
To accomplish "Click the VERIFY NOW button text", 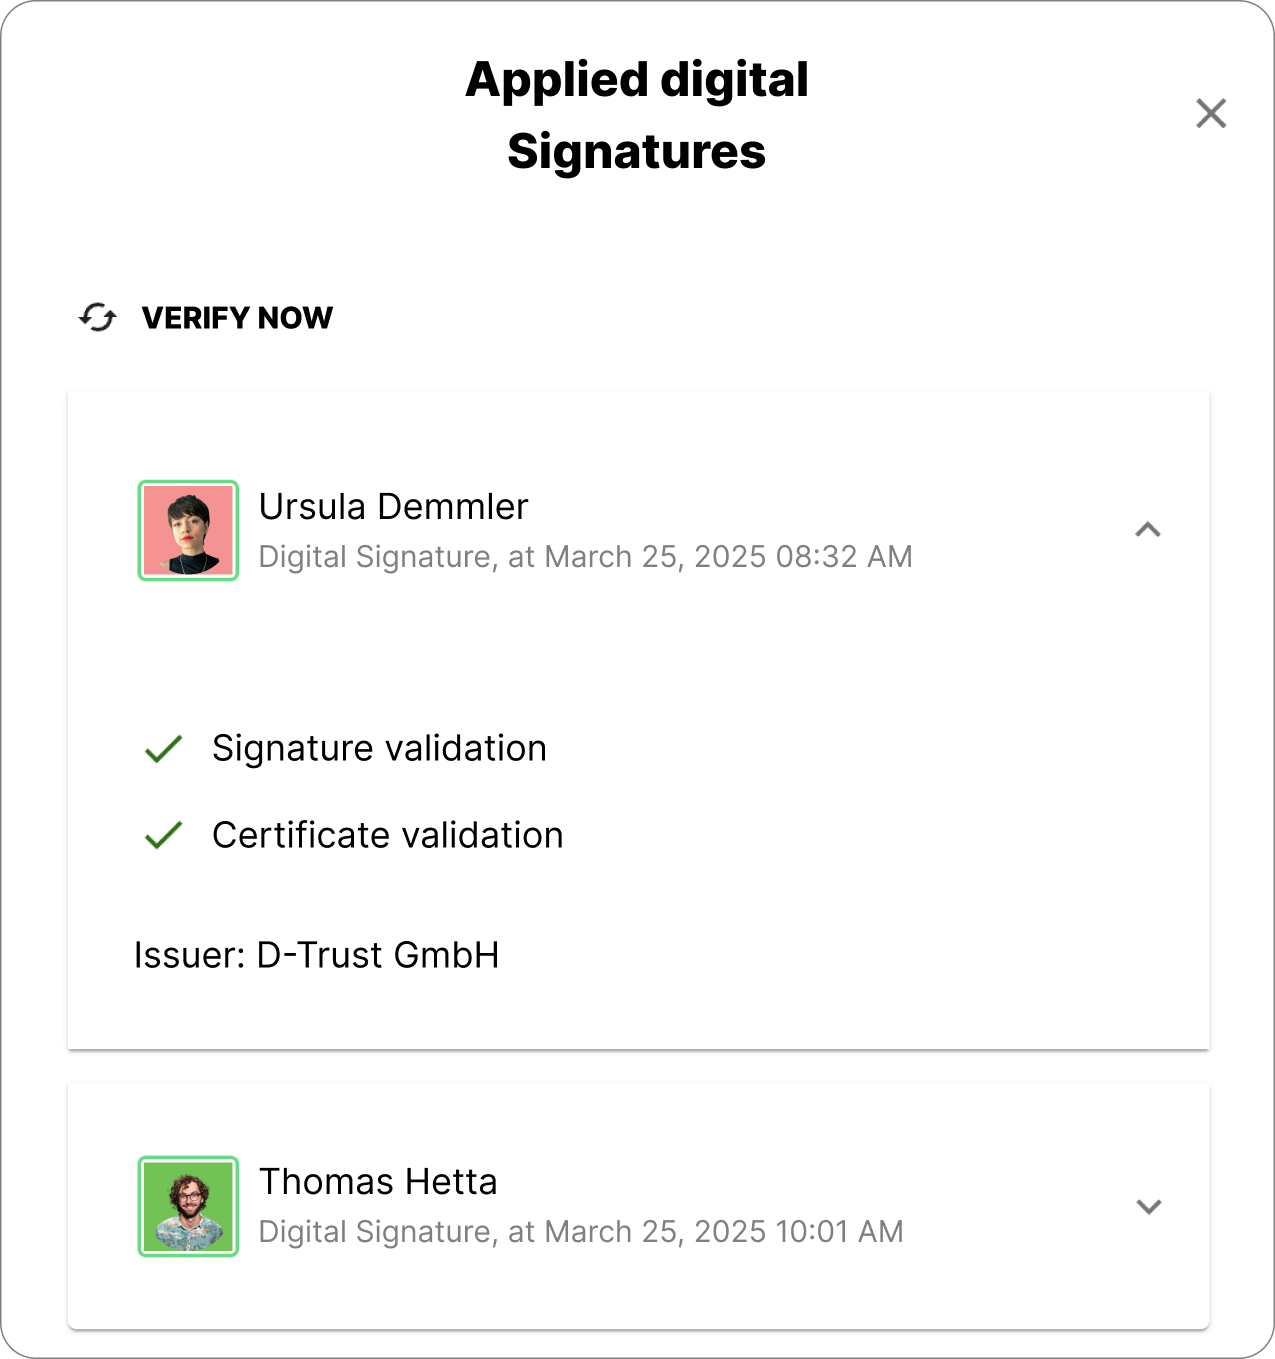I will coord(237,318).
